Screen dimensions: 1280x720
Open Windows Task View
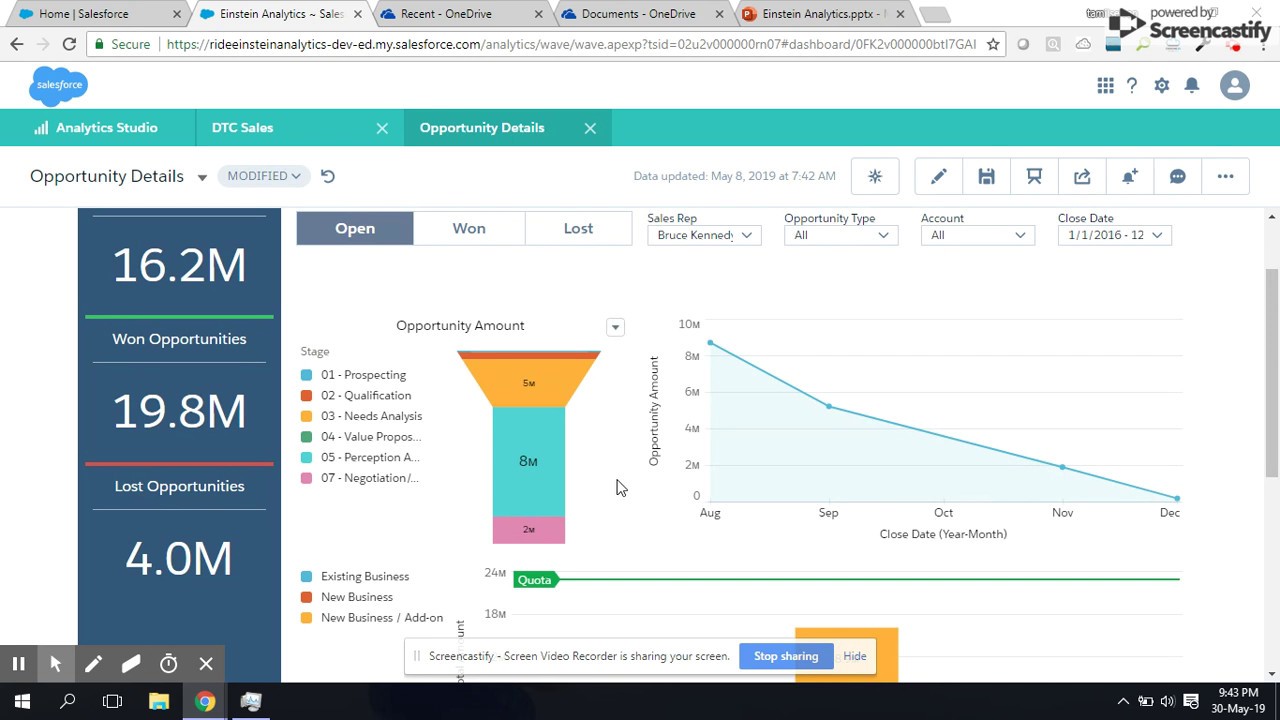pyautogui.click(x=113, y=701)
